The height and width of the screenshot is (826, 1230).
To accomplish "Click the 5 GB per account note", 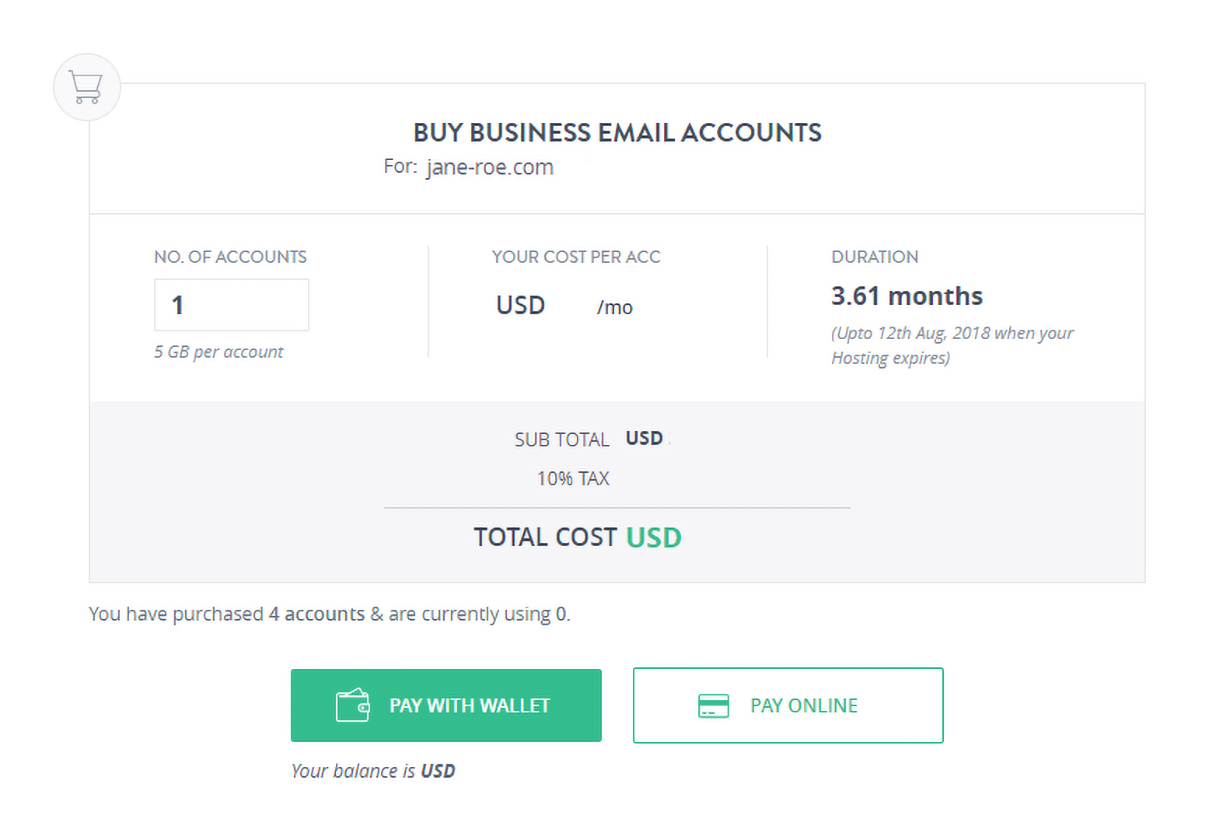I will point(218,352).
